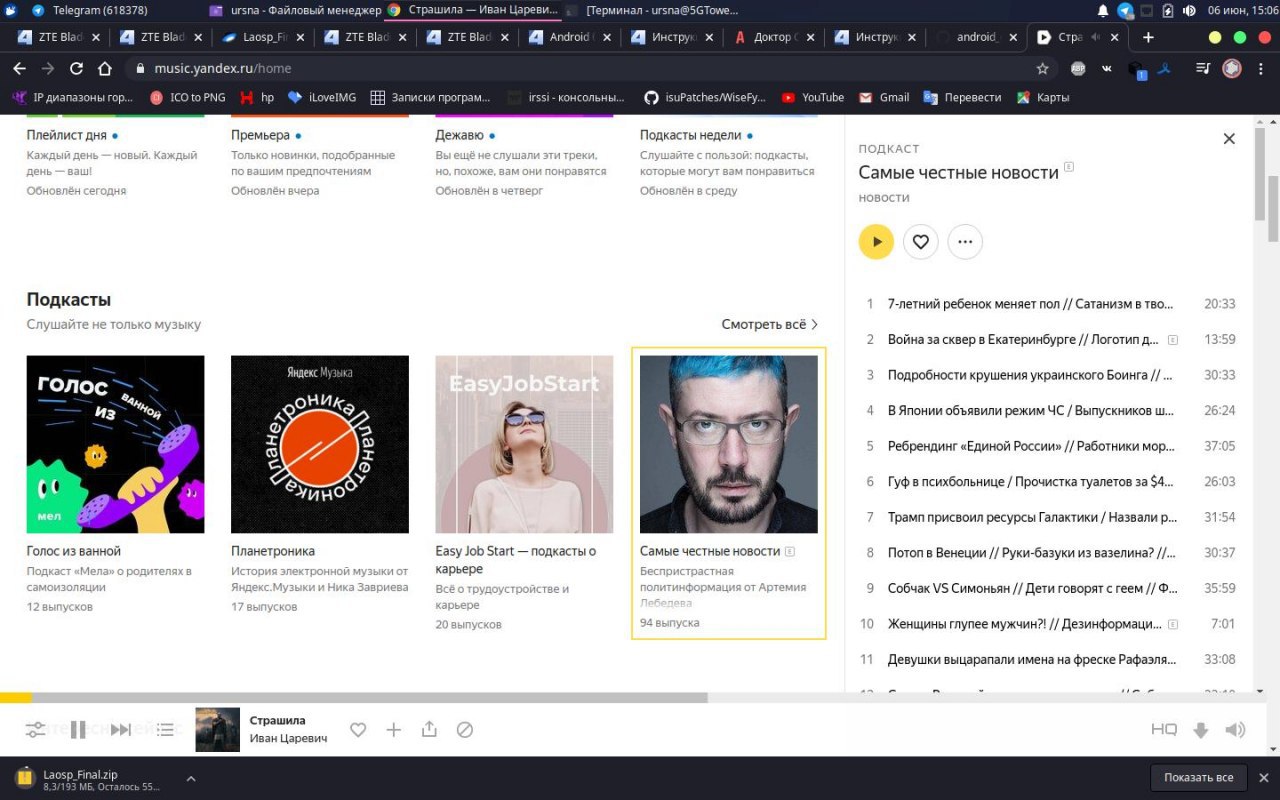
Task: Open the iLoveIMG bookmark
Action: click(x=322, y=97)
